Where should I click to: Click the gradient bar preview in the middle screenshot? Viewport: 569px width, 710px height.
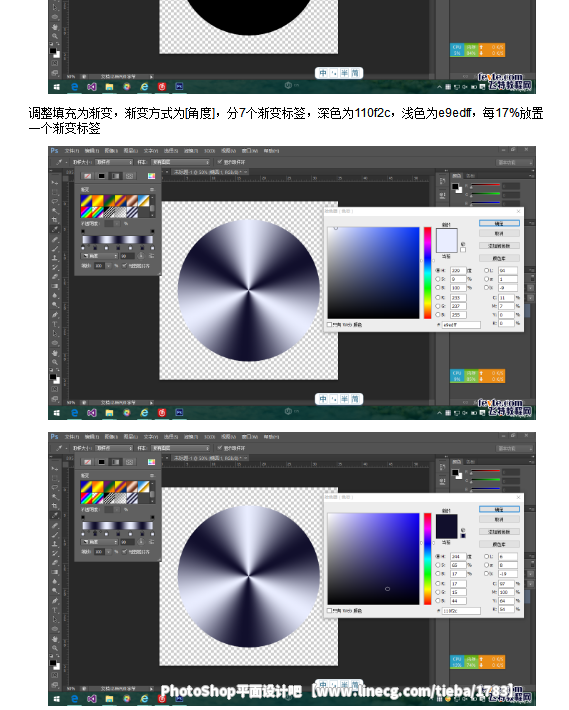118,240
